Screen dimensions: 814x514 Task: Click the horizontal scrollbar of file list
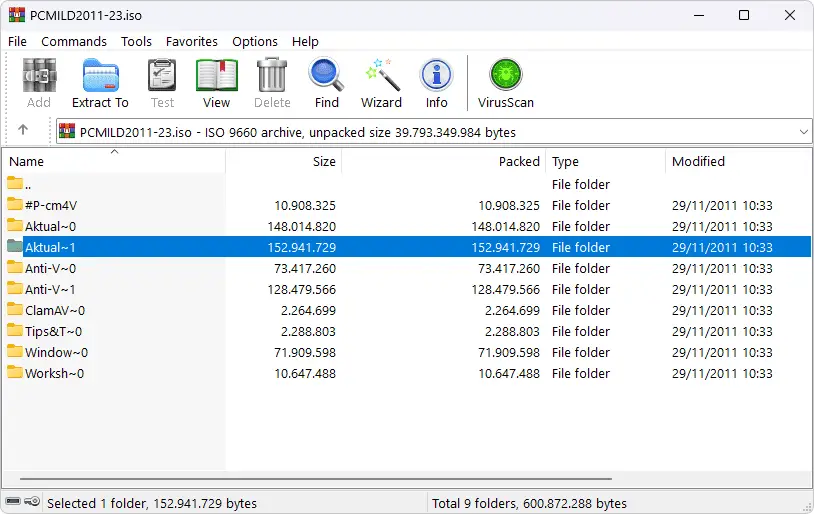tap(316, 479)
